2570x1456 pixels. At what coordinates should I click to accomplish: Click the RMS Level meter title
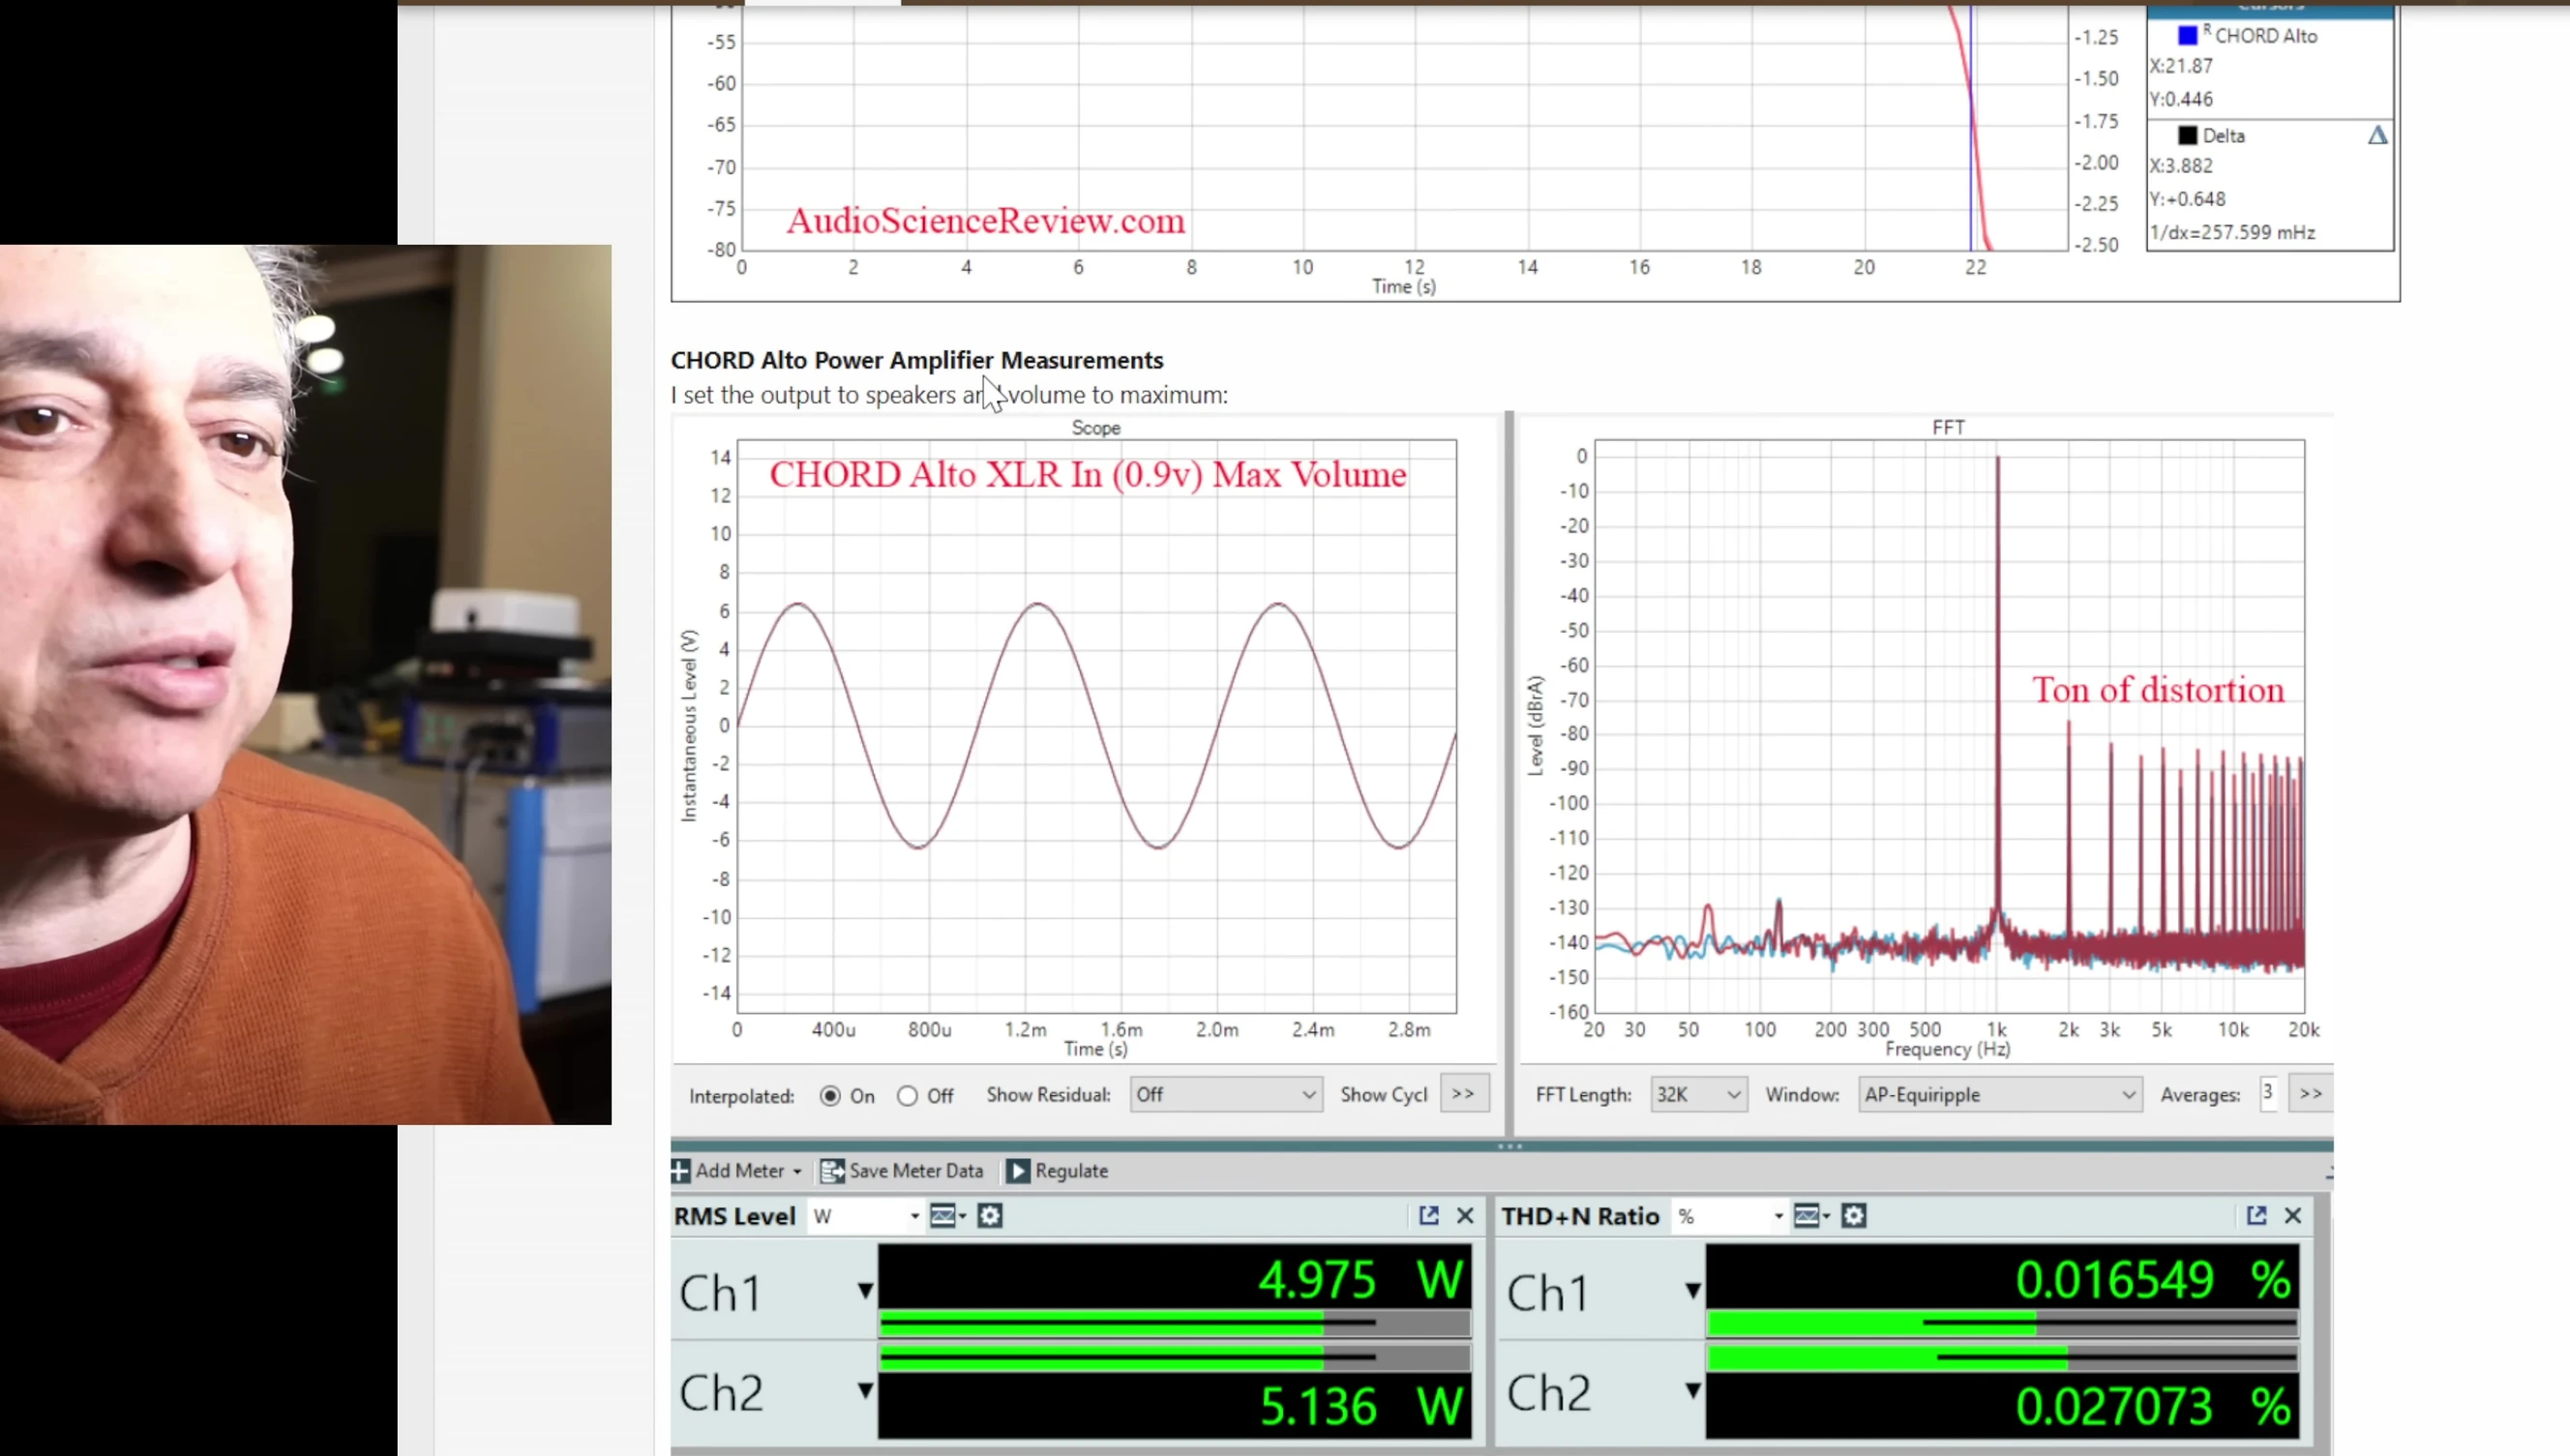pos(735,1216)
